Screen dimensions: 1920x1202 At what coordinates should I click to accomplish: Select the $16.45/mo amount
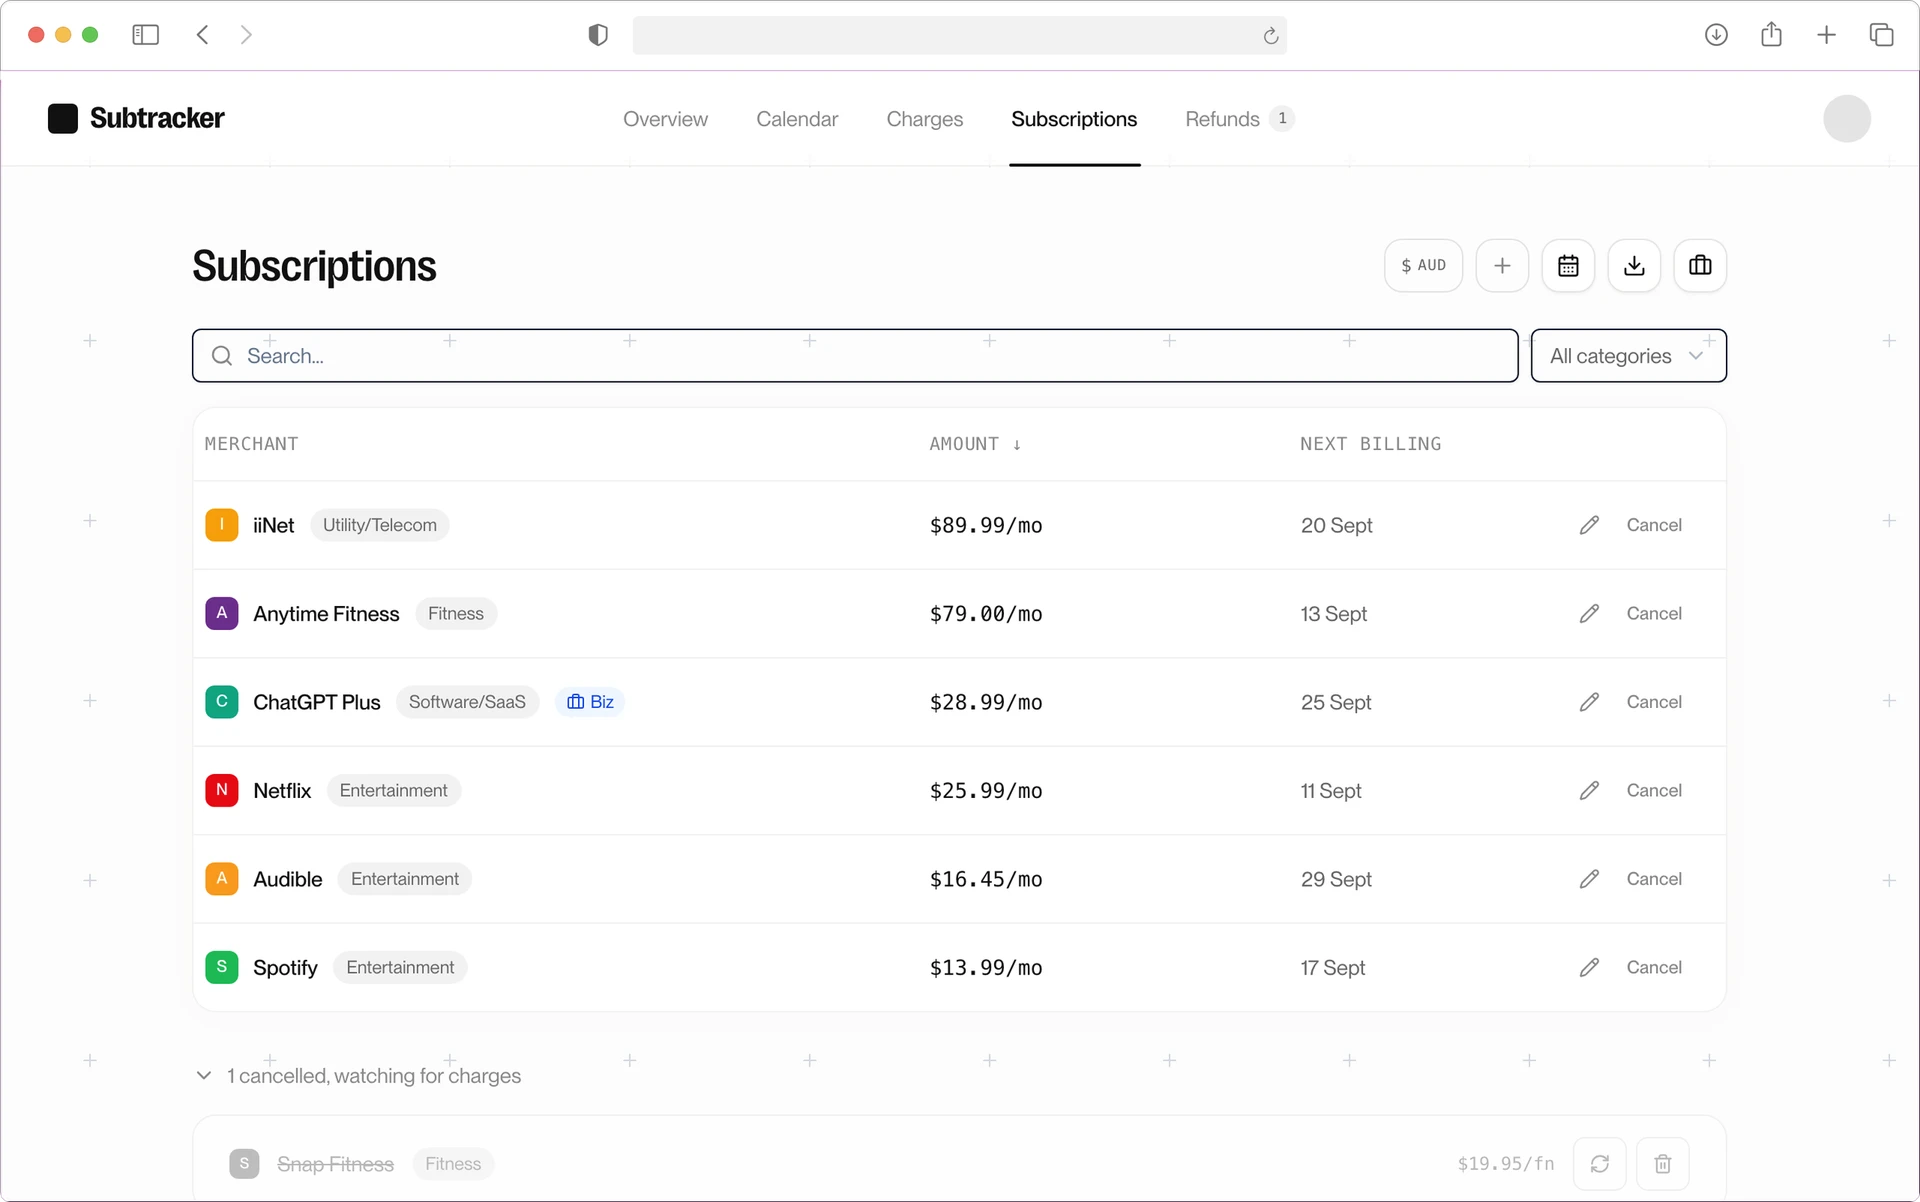point(986,879)
